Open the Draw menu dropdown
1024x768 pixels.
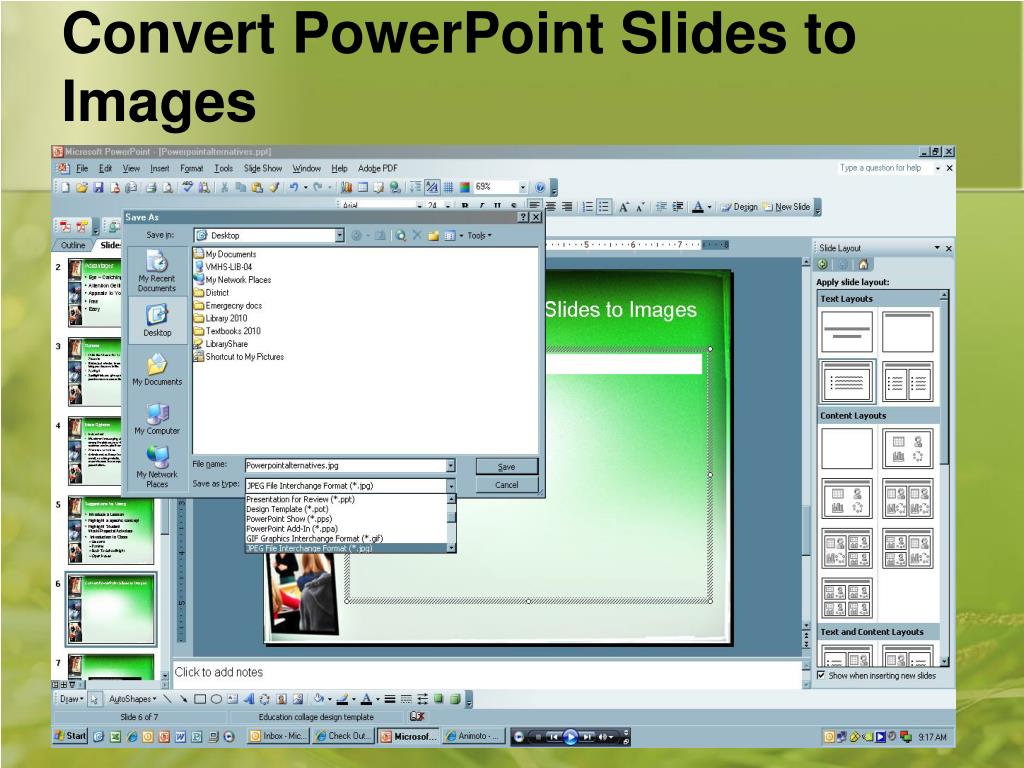click(70, 699)
